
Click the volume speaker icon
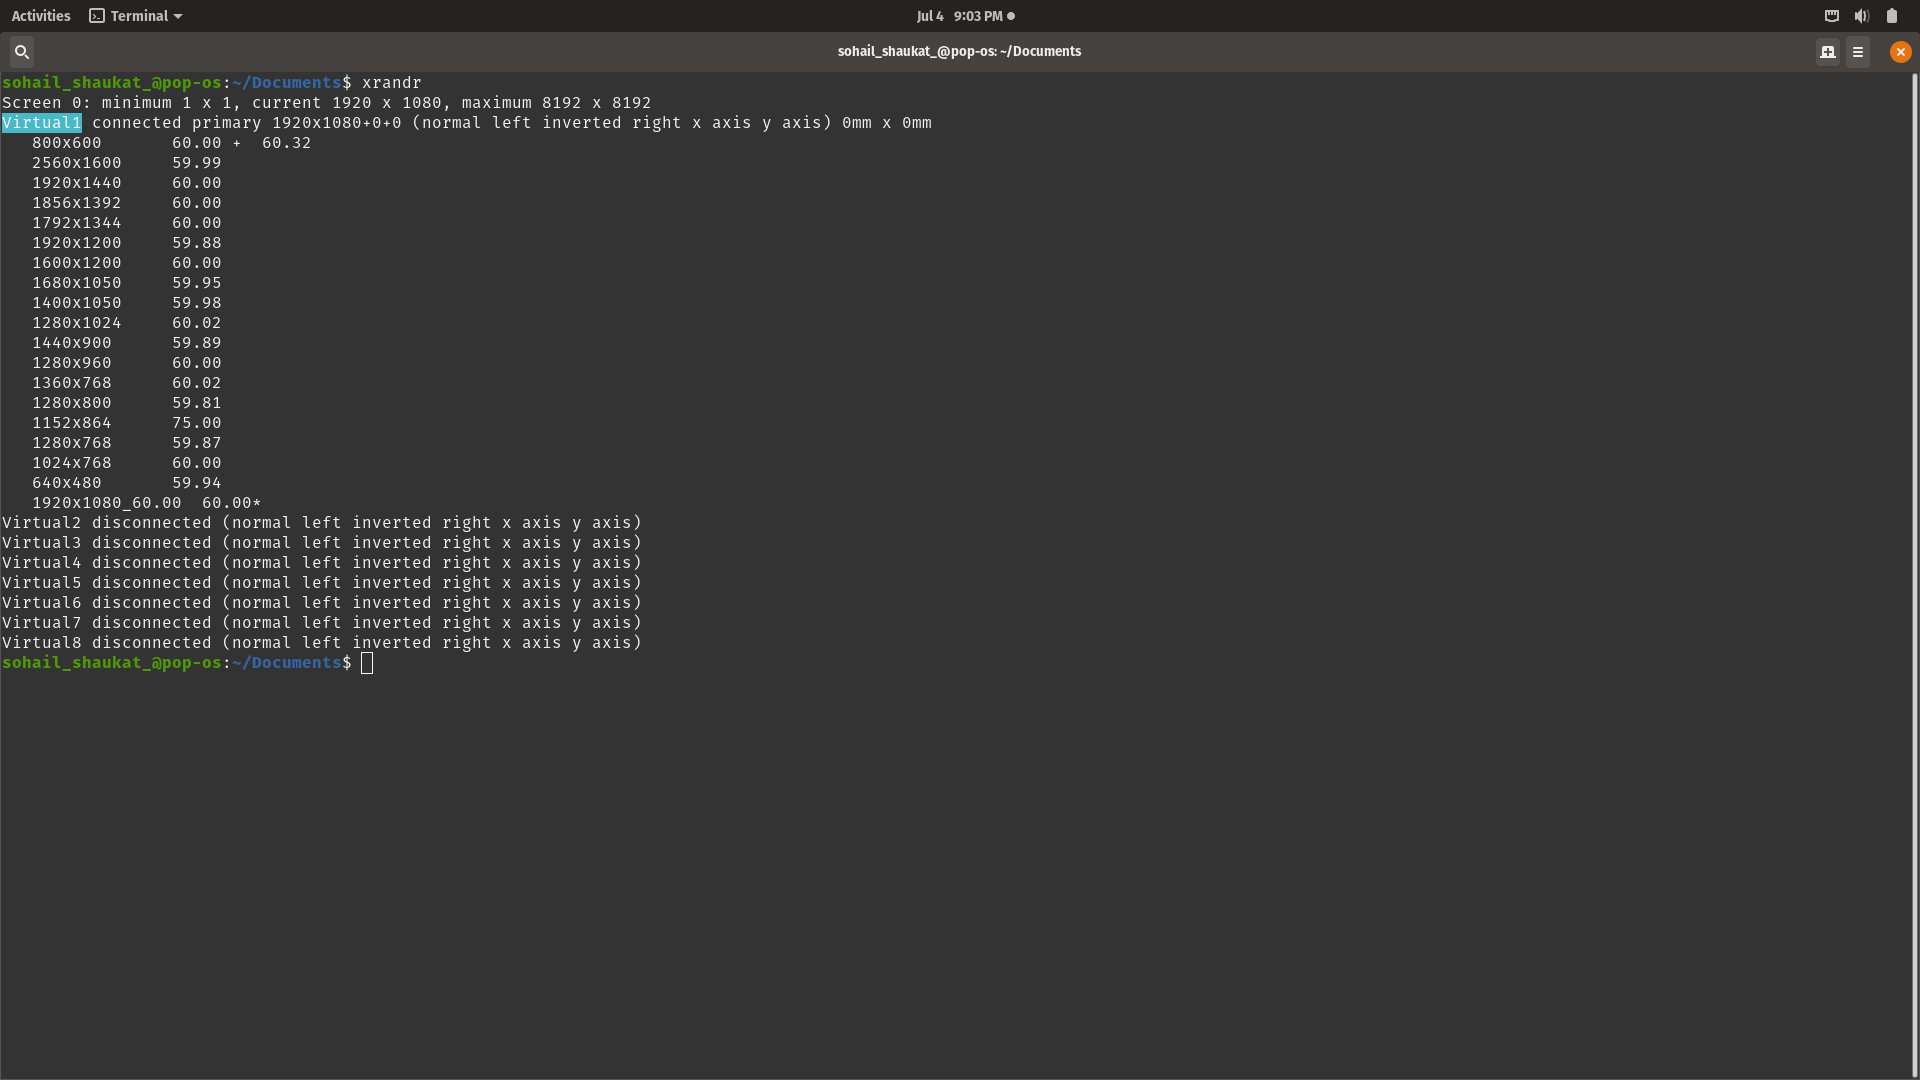click(1862, 16)
